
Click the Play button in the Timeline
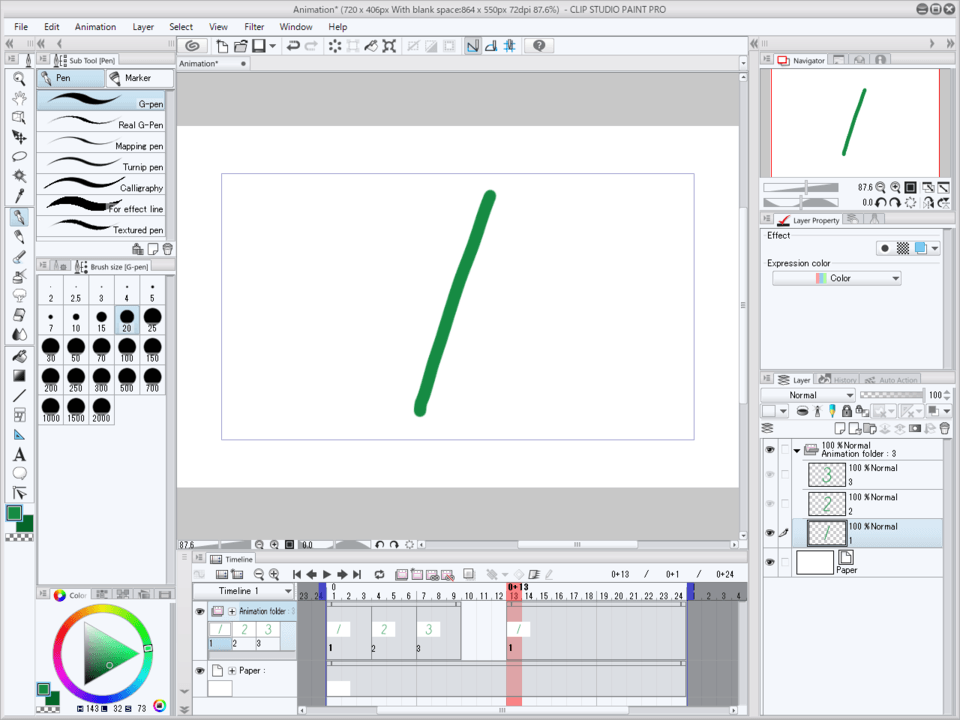[x=327, y=574]
